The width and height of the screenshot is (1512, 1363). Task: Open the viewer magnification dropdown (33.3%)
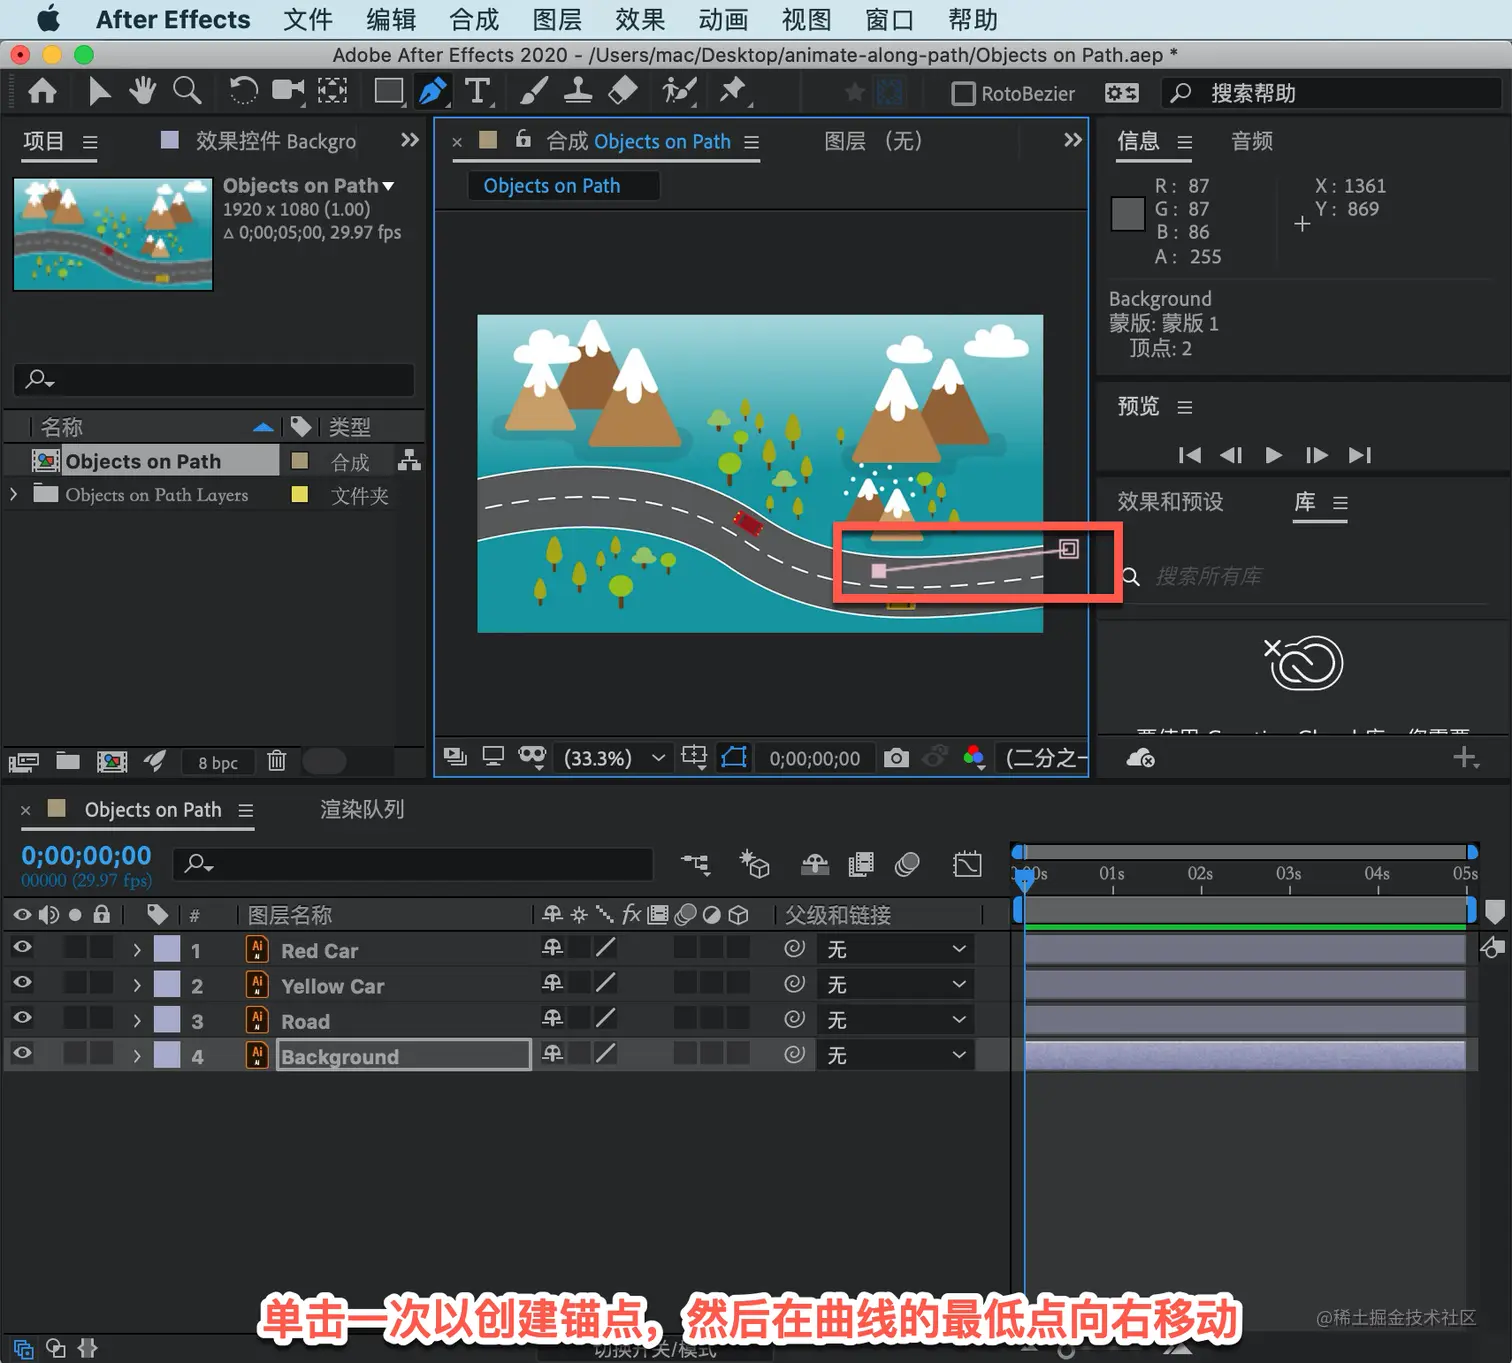pyautogui.click(x=614, y=758)
